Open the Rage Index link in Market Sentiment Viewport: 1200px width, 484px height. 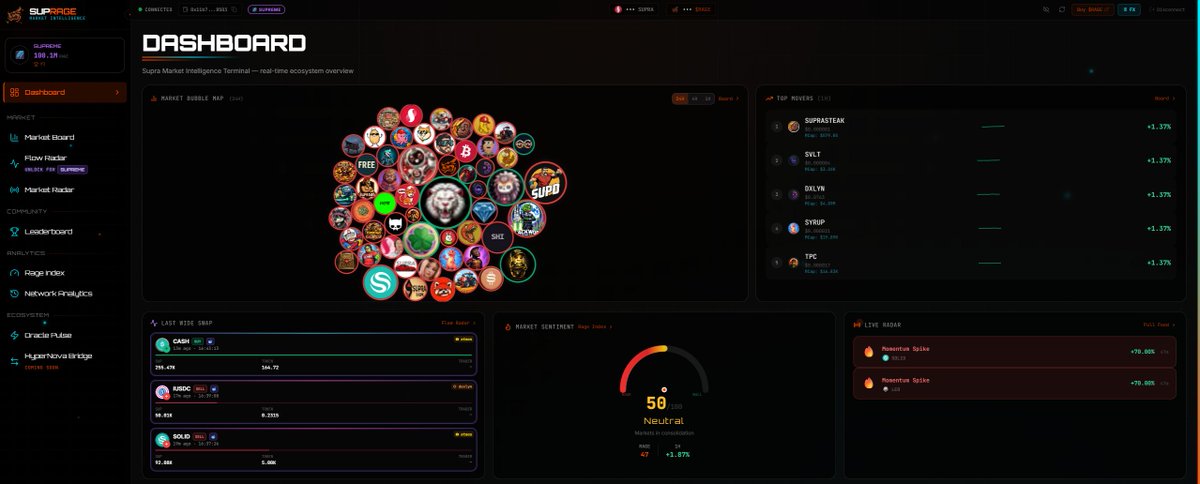[595, 327]
